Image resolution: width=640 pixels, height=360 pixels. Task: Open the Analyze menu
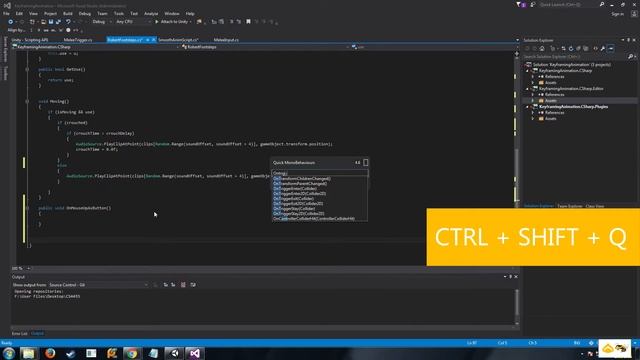click(x=151, y=13)
